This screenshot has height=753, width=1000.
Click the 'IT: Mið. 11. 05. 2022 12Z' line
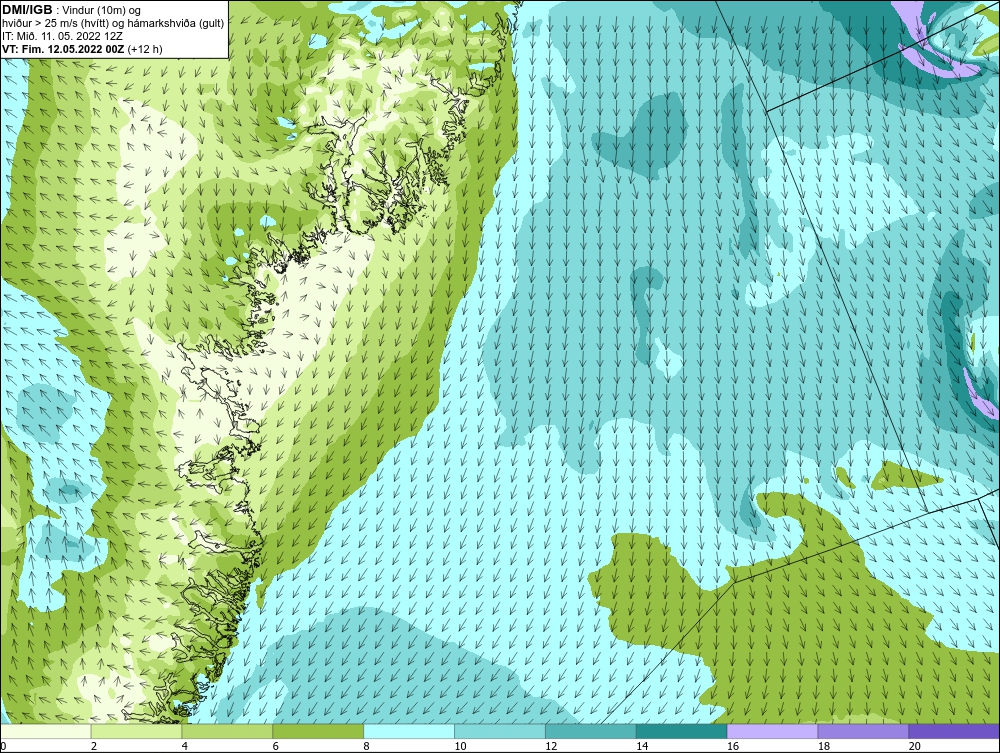(62, 36)
